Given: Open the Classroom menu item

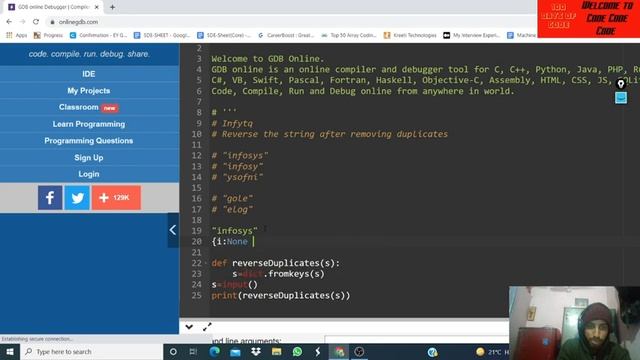Looking at the screenshot, I should (89, 107).
